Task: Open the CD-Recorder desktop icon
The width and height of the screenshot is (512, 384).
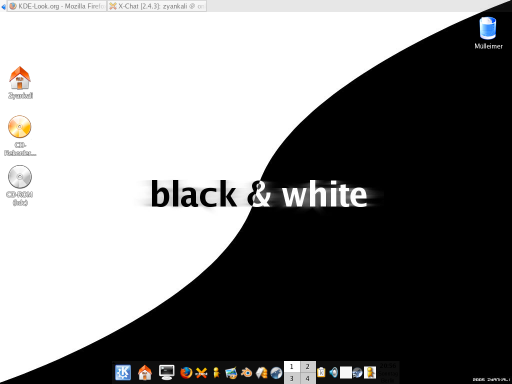Action: tap(20, 135)
